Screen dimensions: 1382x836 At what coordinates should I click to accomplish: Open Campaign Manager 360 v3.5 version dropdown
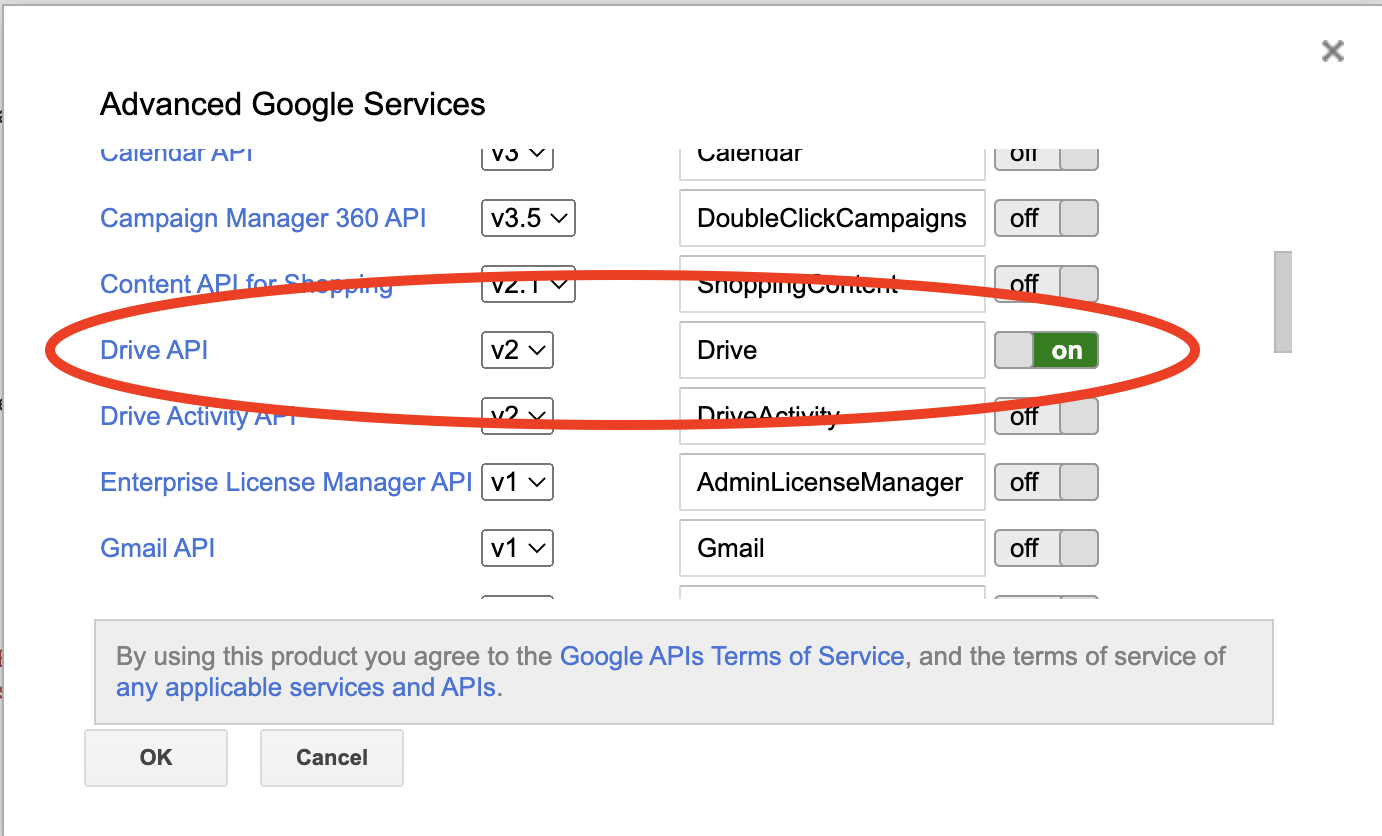pyautogui.click(x=528, y=218)
